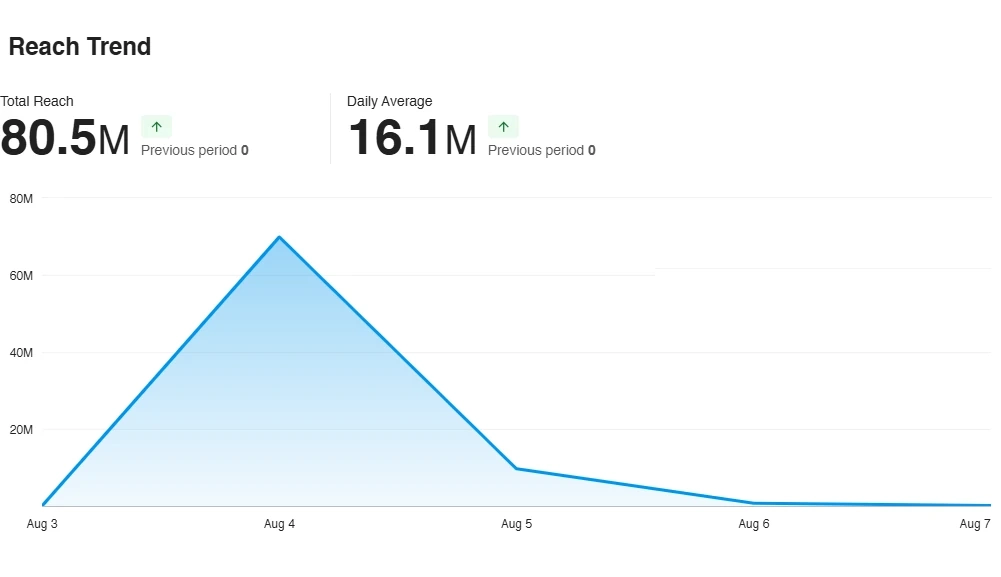Click the 20M y-axis label
The width and height of the screenshot is (1001, 577).
tap(21, 430)
